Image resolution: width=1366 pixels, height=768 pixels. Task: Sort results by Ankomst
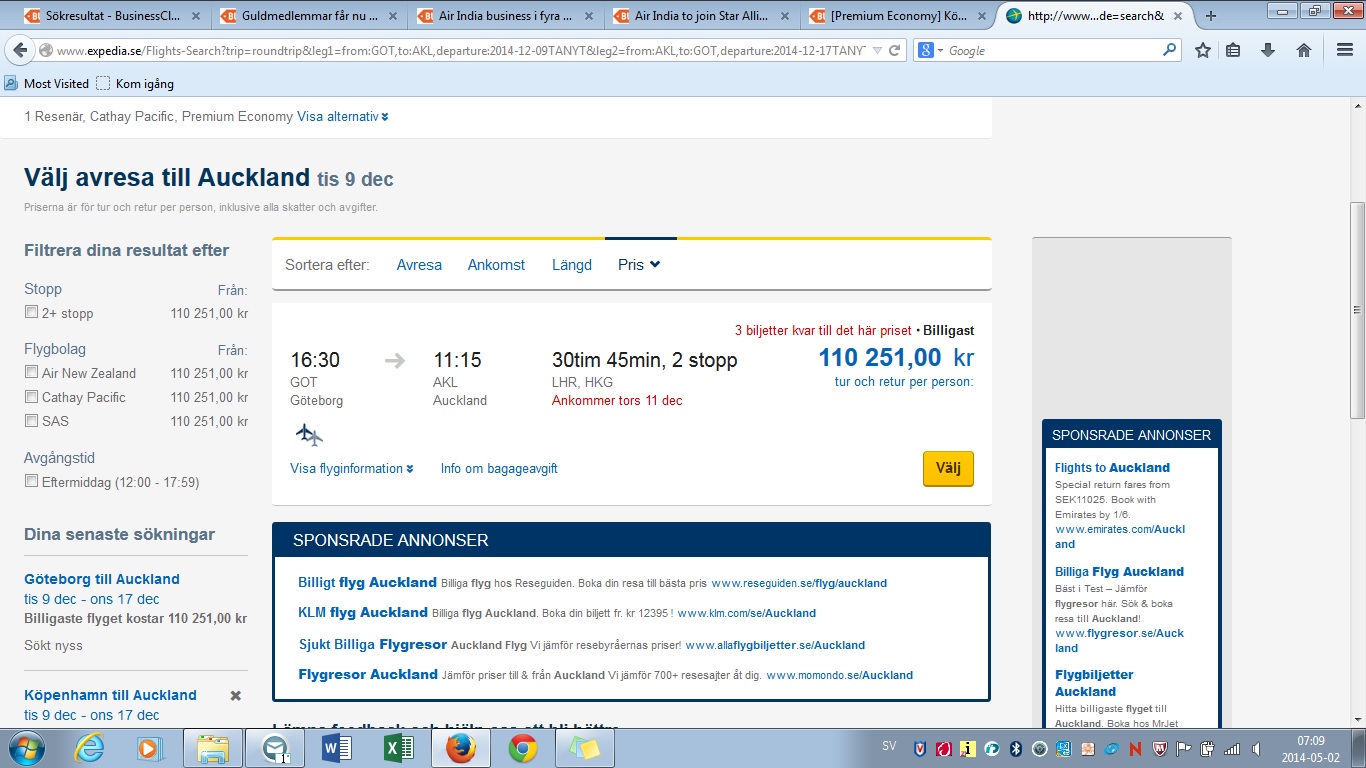(496, 265)
